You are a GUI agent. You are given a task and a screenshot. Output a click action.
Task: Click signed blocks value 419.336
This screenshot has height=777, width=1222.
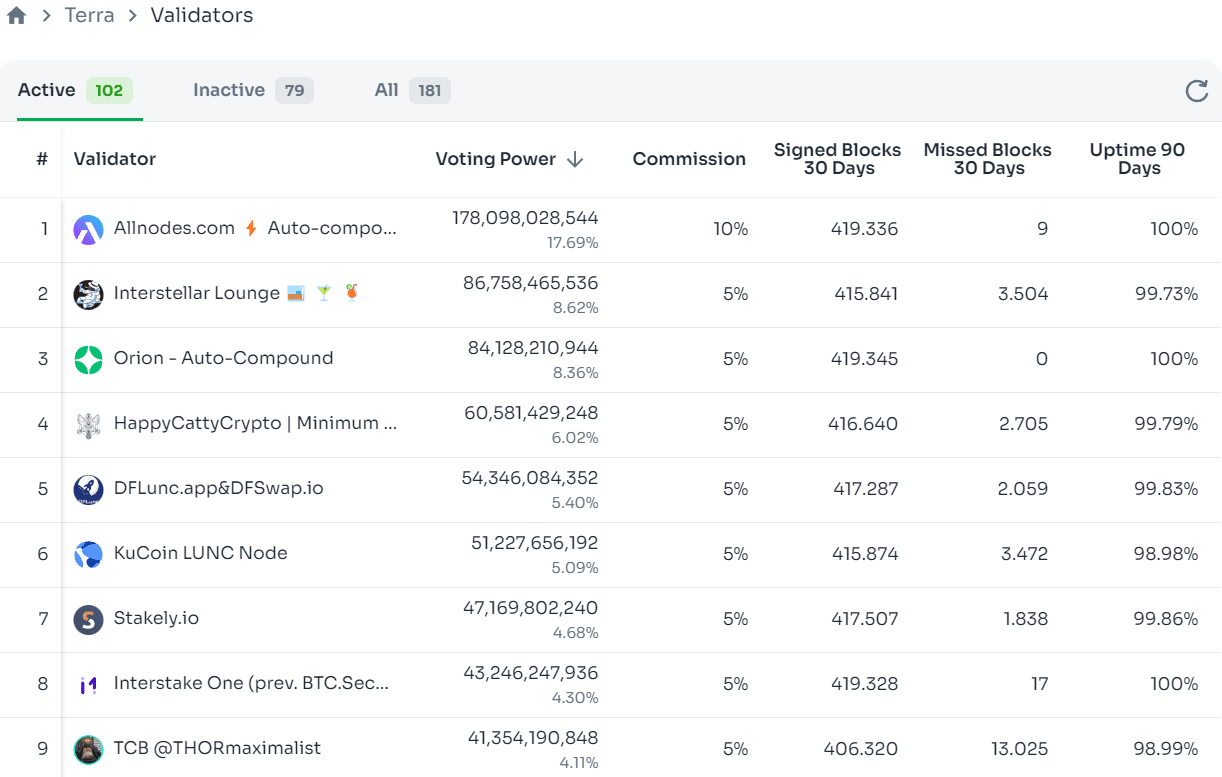[x=865, y=229]
